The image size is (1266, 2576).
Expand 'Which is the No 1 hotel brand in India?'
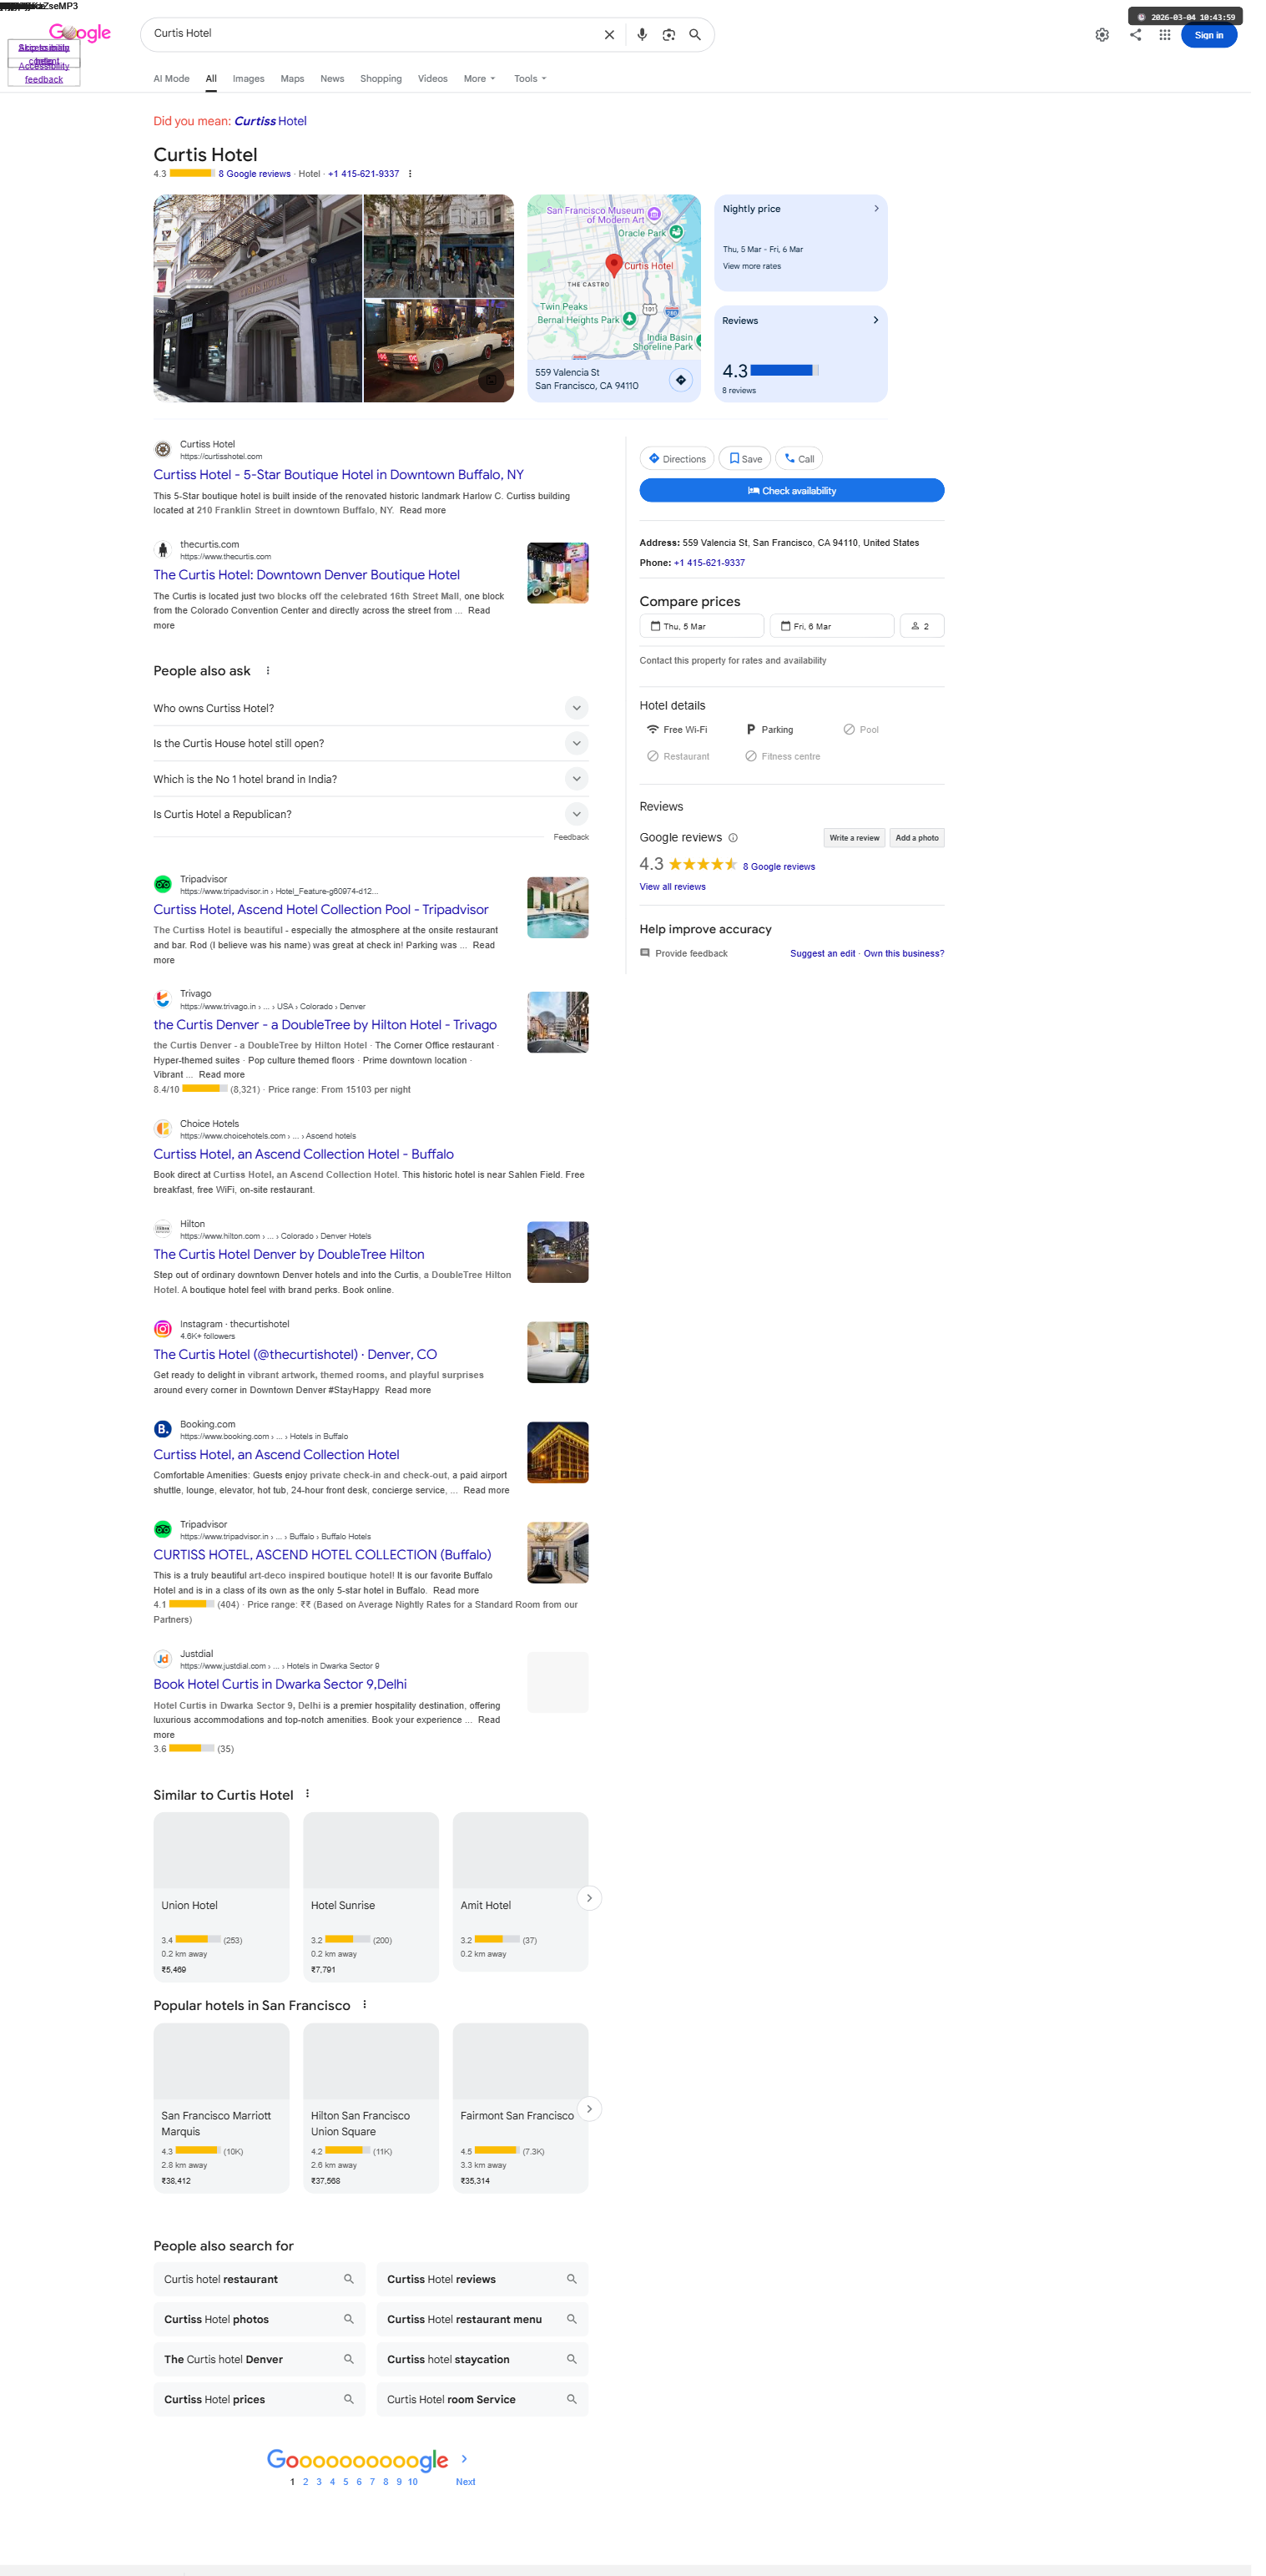pos(371,779)
